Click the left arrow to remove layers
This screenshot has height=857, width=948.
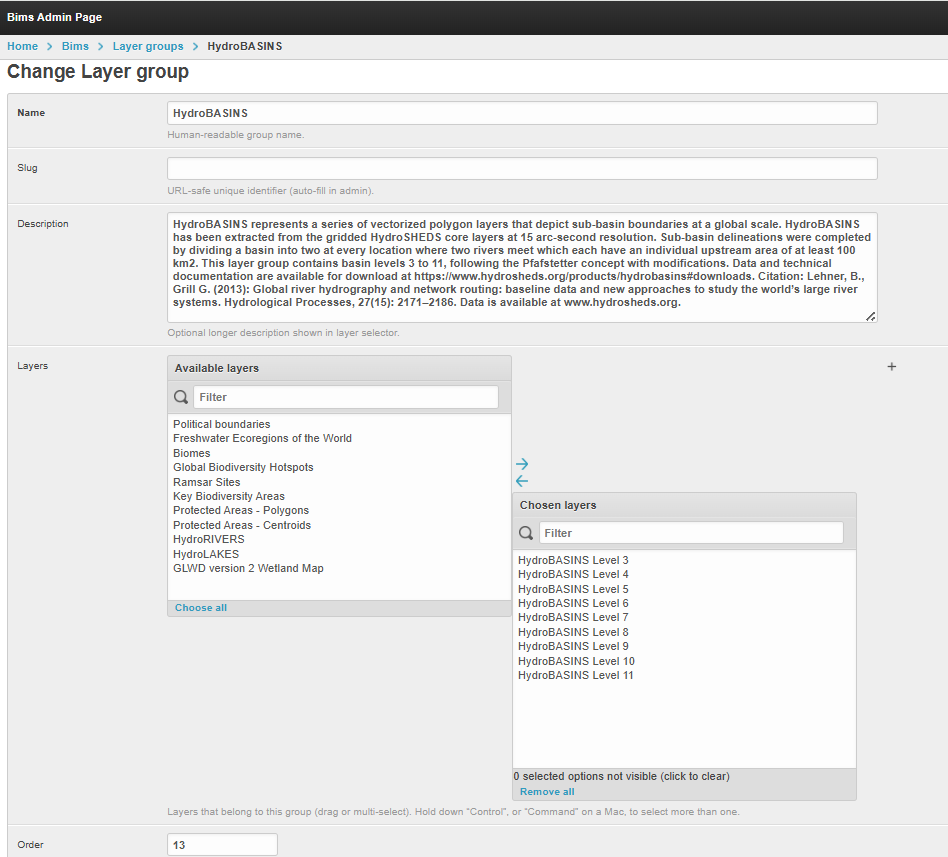(522, 481)
